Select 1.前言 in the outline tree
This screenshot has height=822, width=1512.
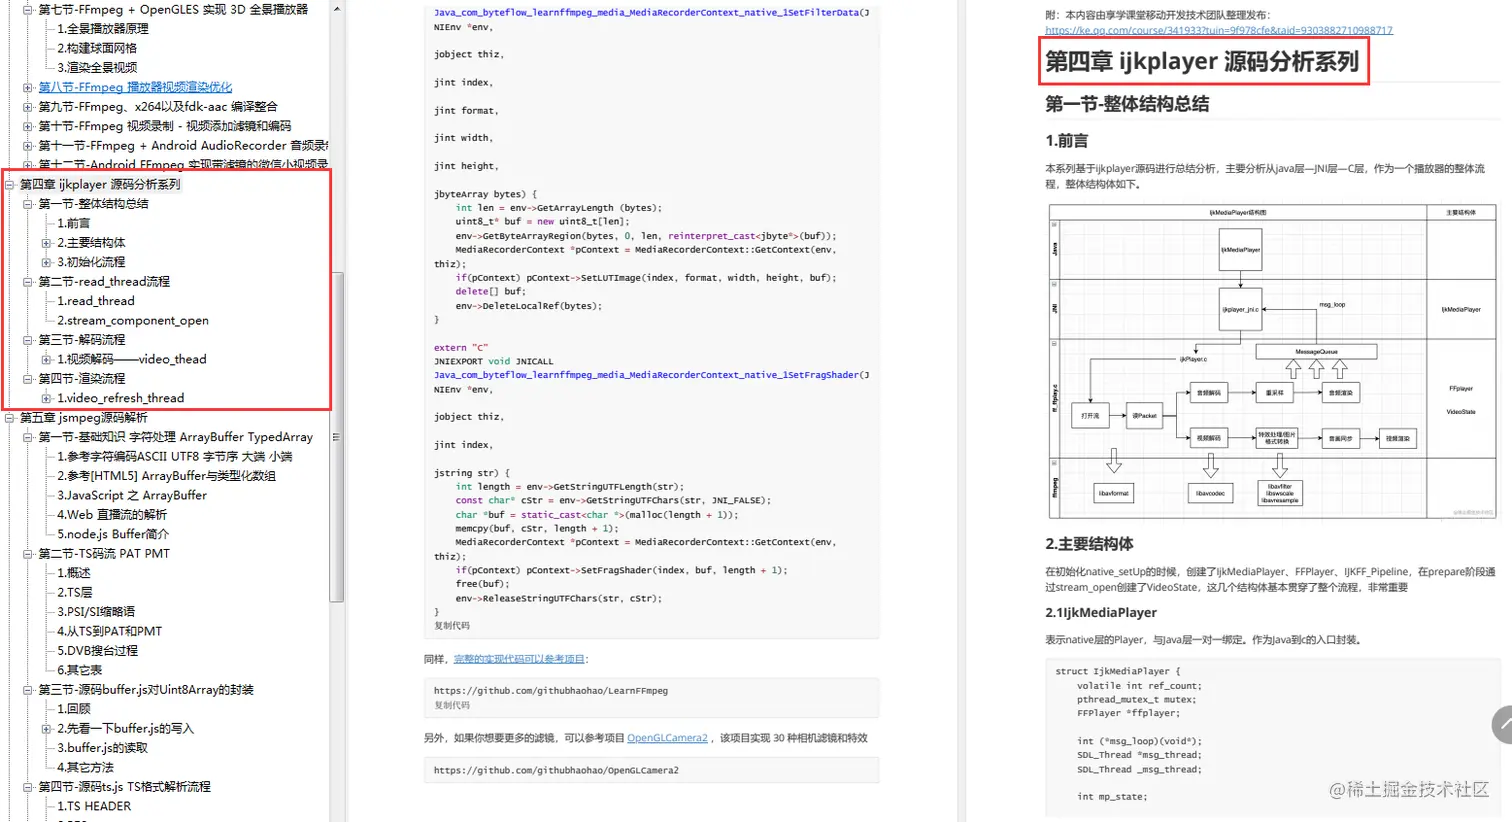tap(73, 223)
